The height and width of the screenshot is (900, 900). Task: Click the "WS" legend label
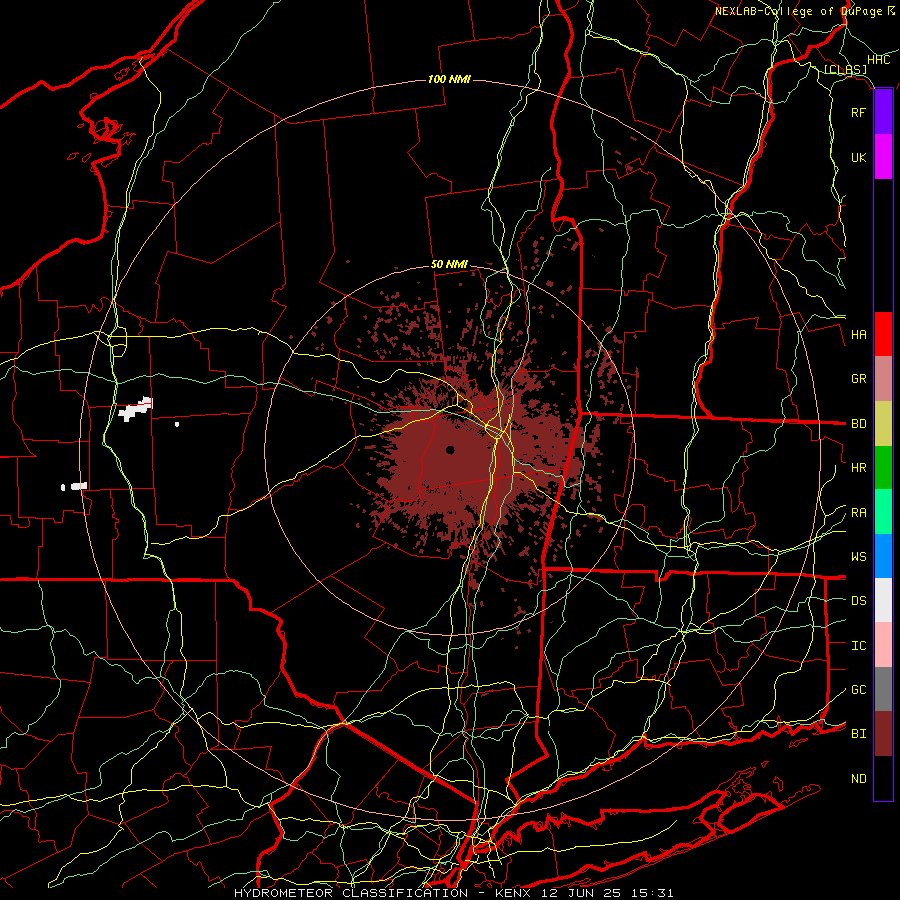point(858,557)
